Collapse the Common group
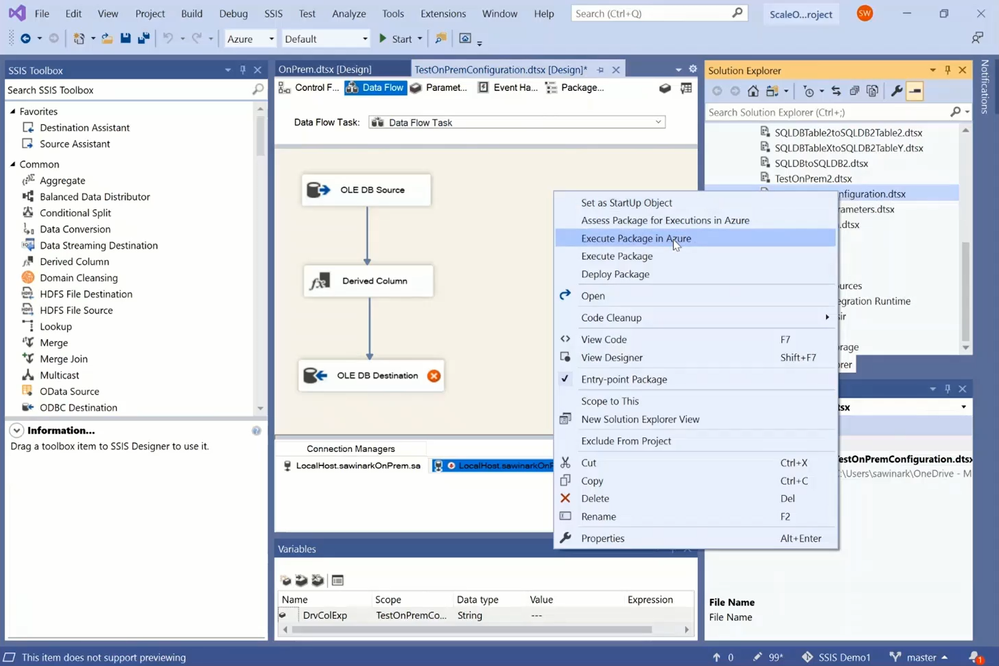 coord(13,164)
